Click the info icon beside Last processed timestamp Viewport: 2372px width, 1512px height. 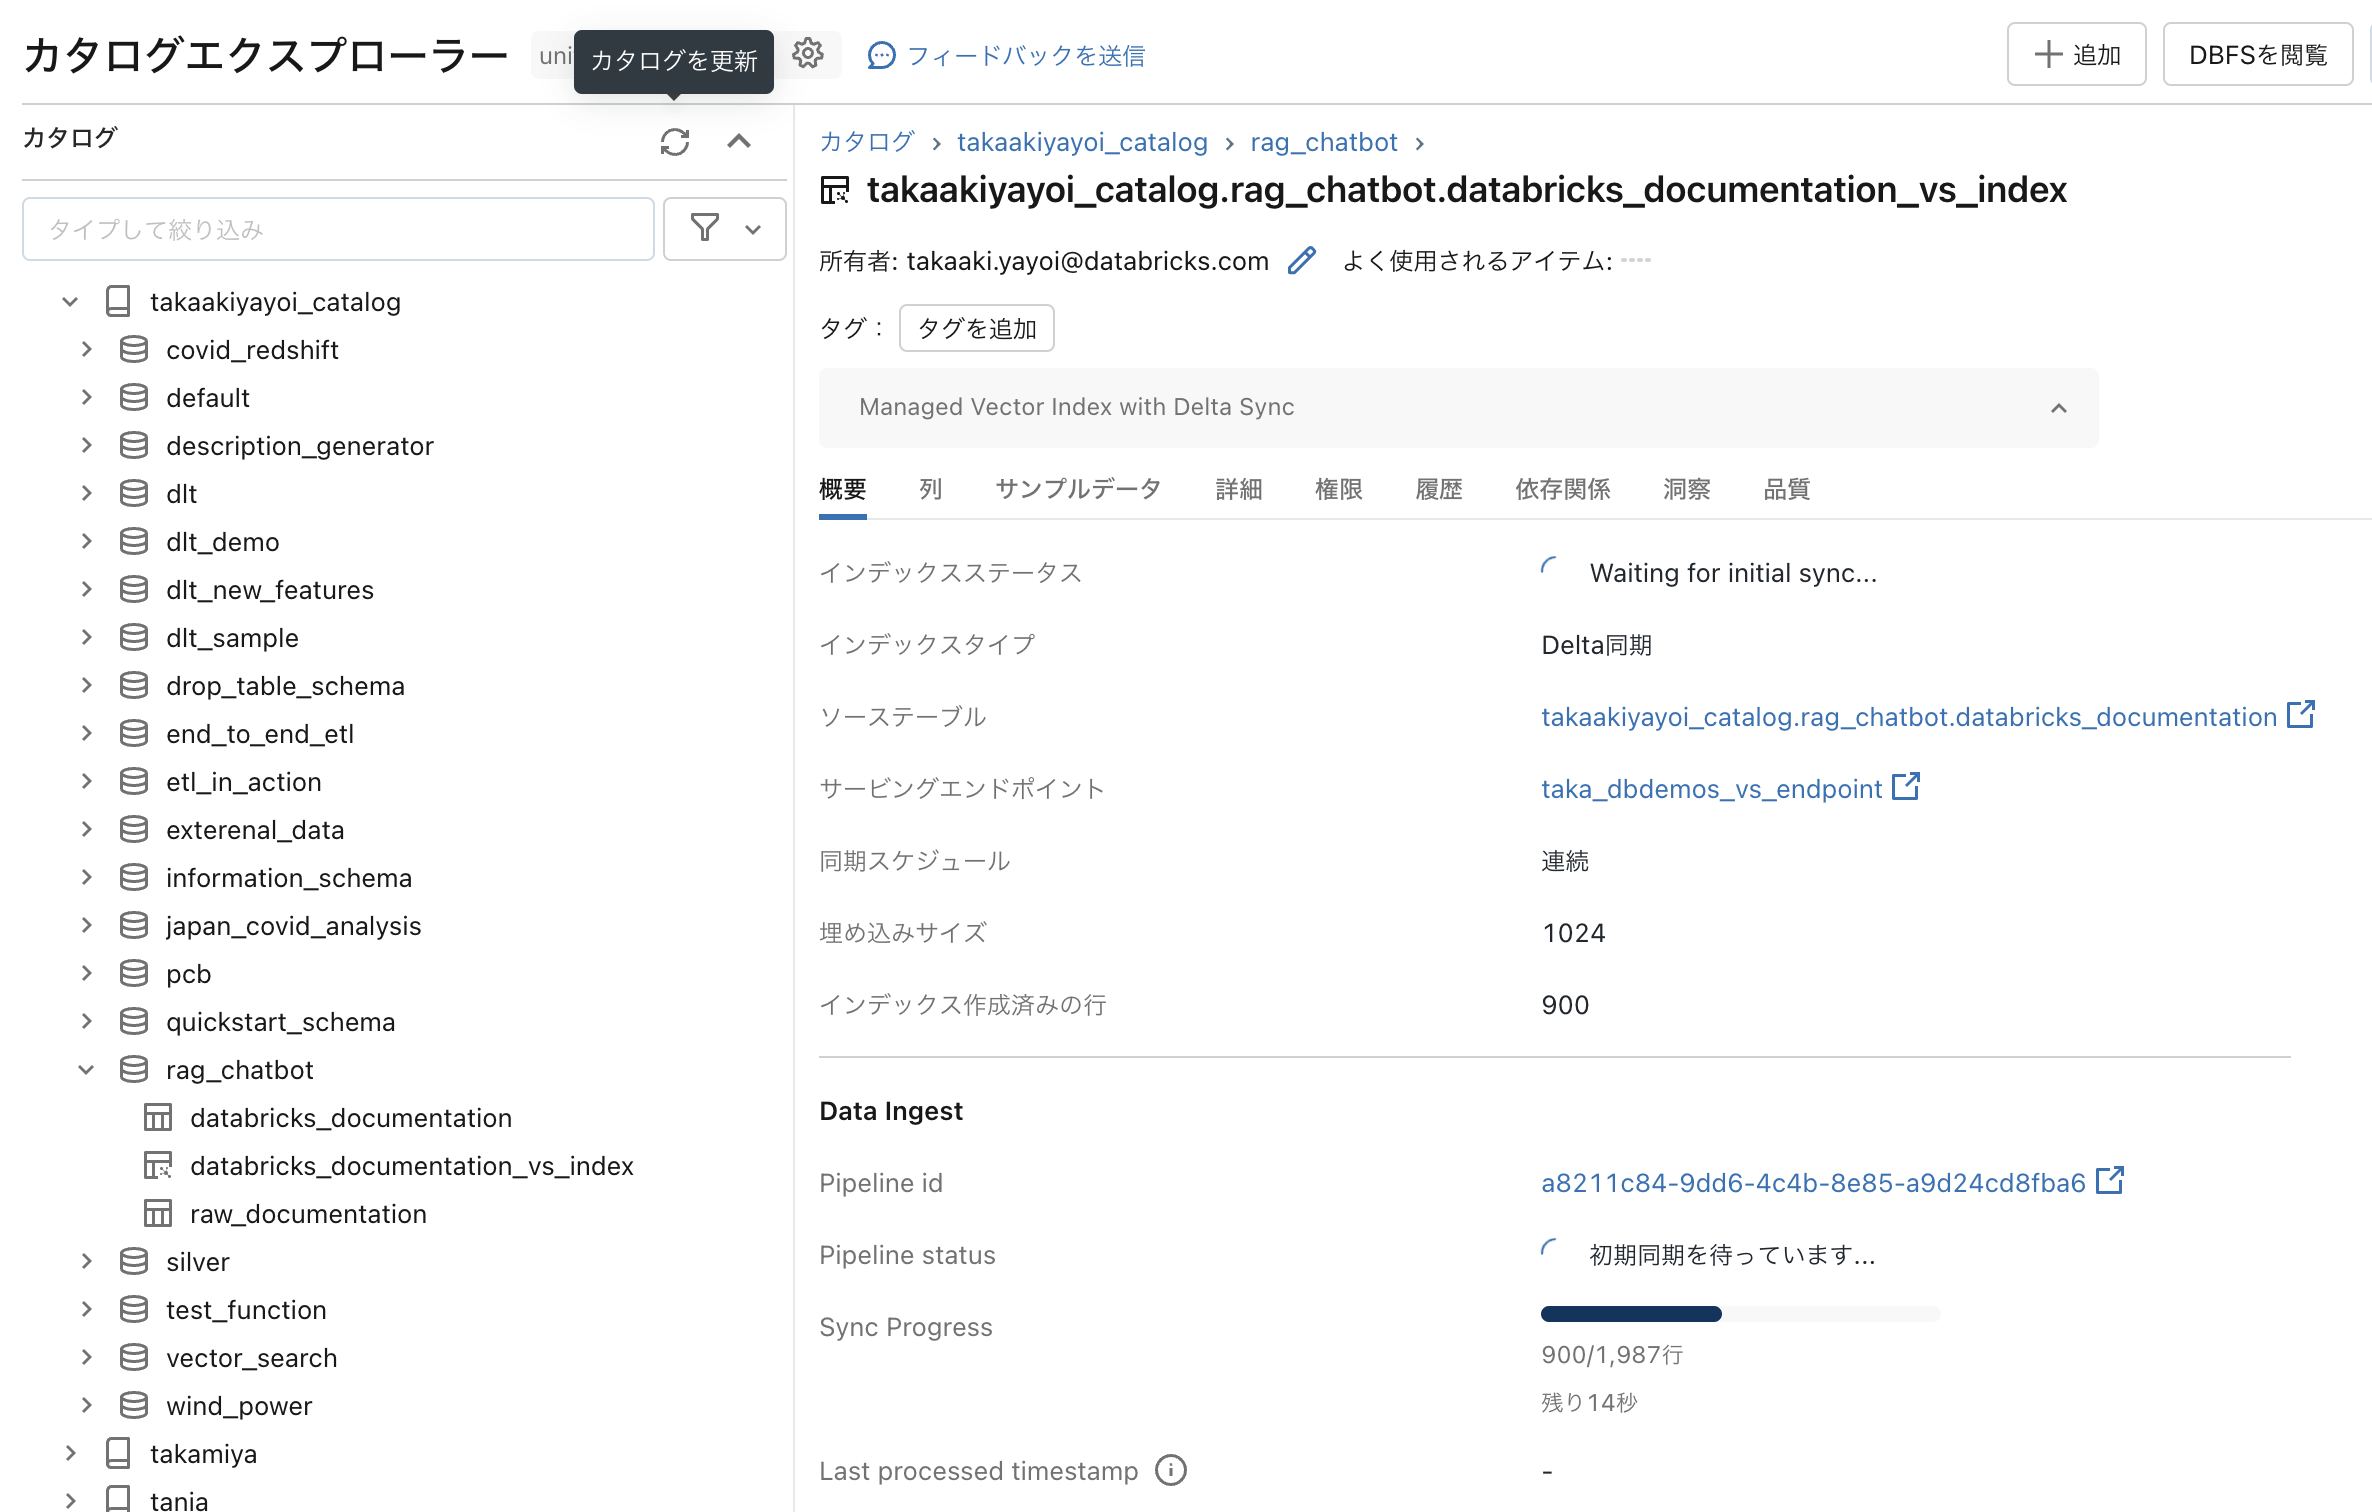1170,1470
